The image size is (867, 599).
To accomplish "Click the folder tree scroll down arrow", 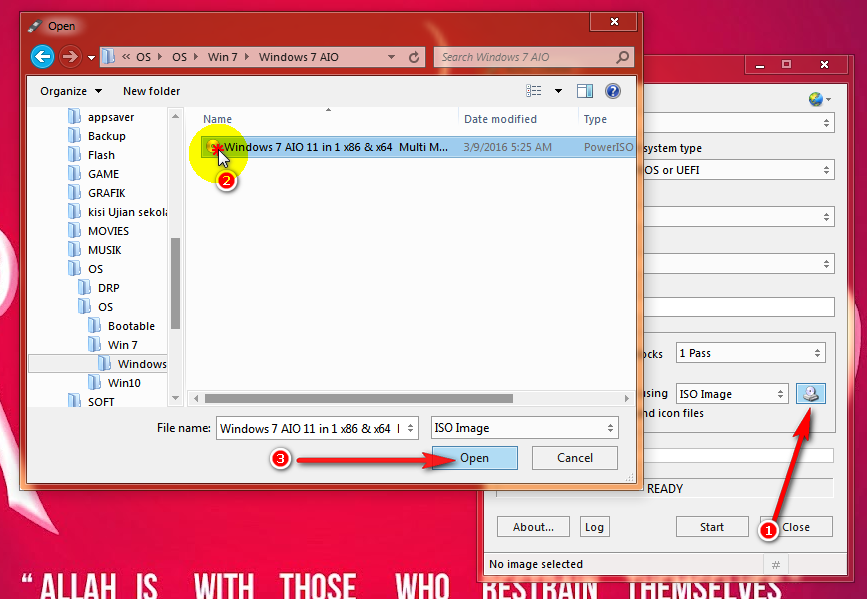I will coord(175,398).
